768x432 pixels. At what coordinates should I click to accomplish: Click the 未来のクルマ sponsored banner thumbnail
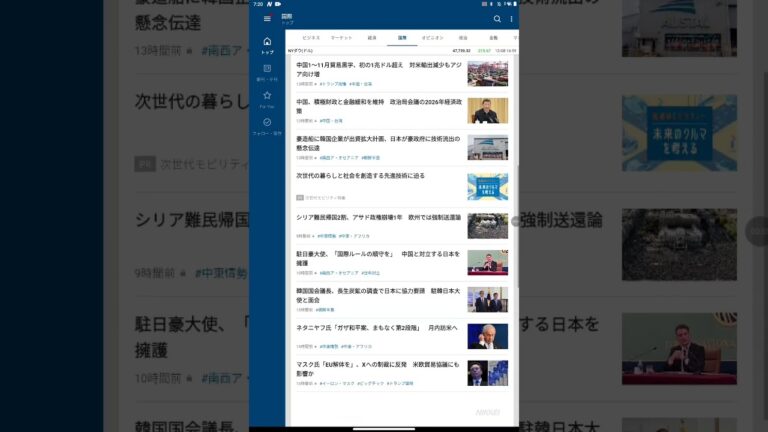click(x=487, y=186)
